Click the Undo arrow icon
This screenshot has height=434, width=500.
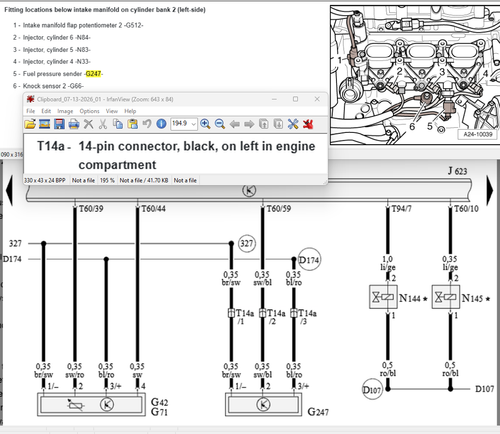tap(147, 124)
